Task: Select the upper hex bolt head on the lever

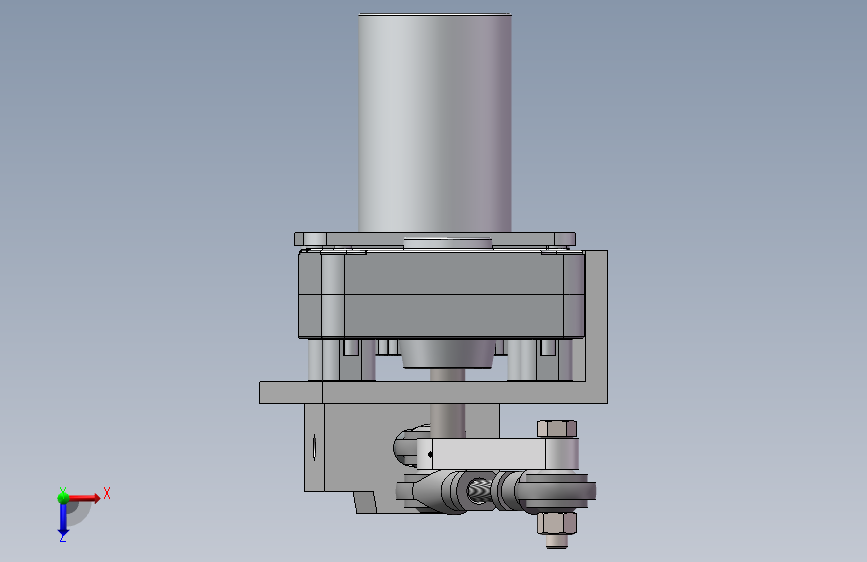Action: pyautogui.click(x=557, y=429)
